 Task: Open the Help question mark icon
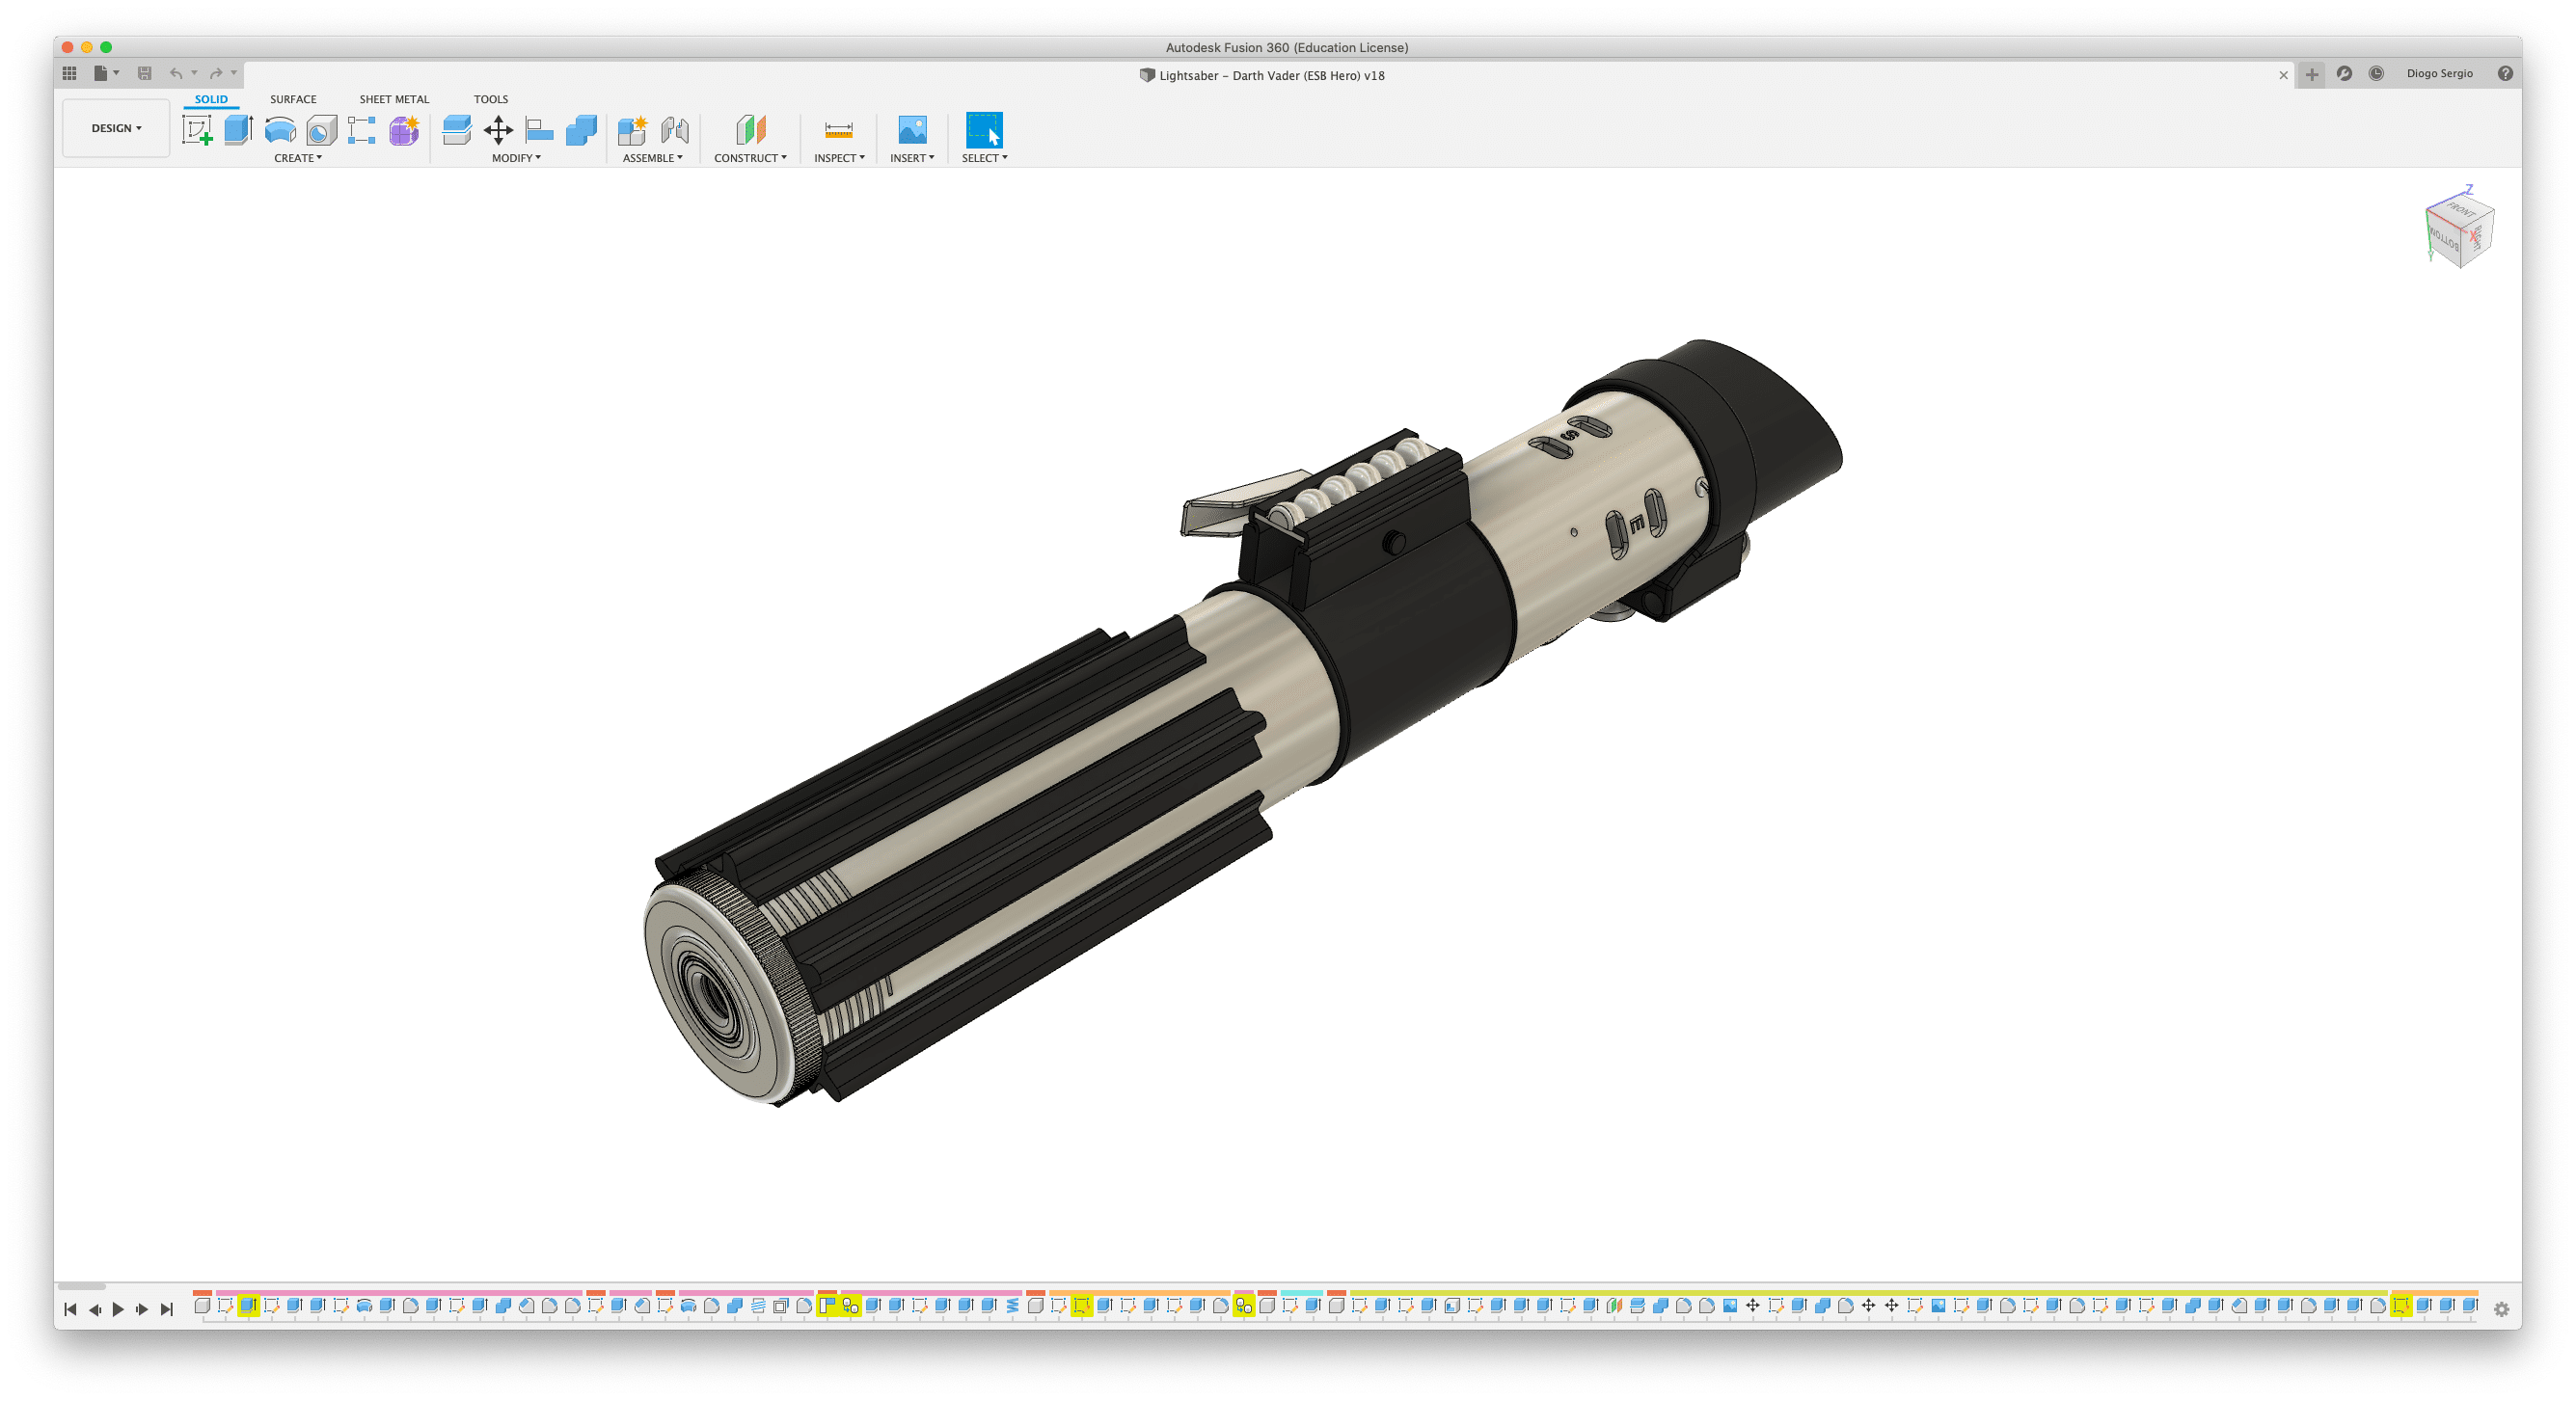(x=2505, y=73)
